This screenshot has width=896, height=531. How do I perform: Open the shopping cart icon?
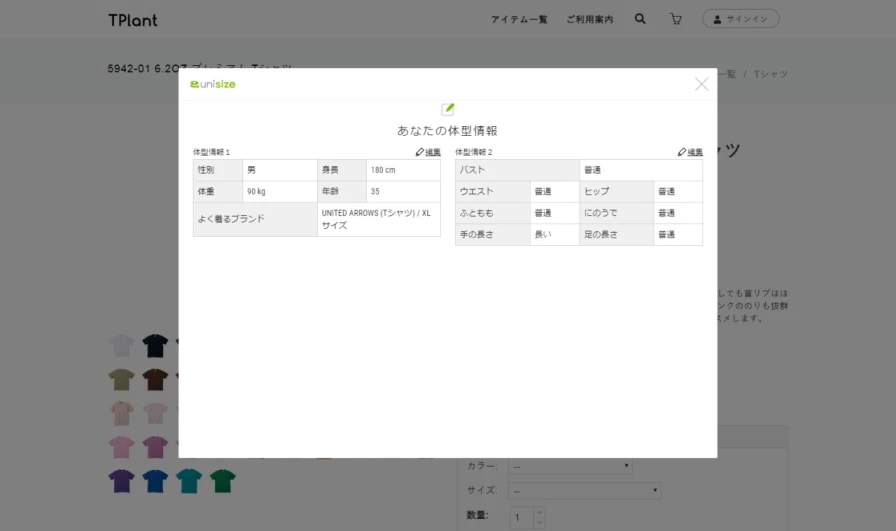[x=676, y=19]
